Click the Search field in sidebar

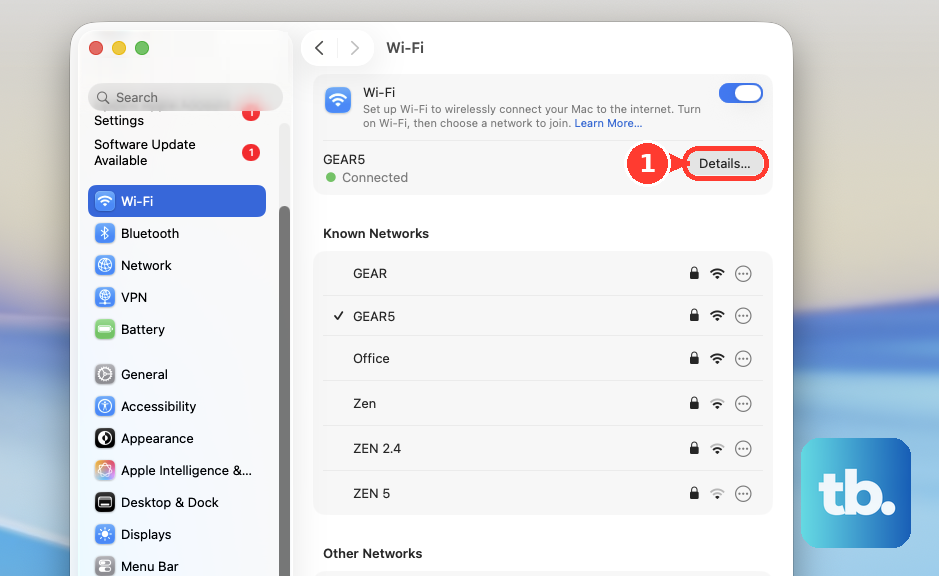coord(186,97)
